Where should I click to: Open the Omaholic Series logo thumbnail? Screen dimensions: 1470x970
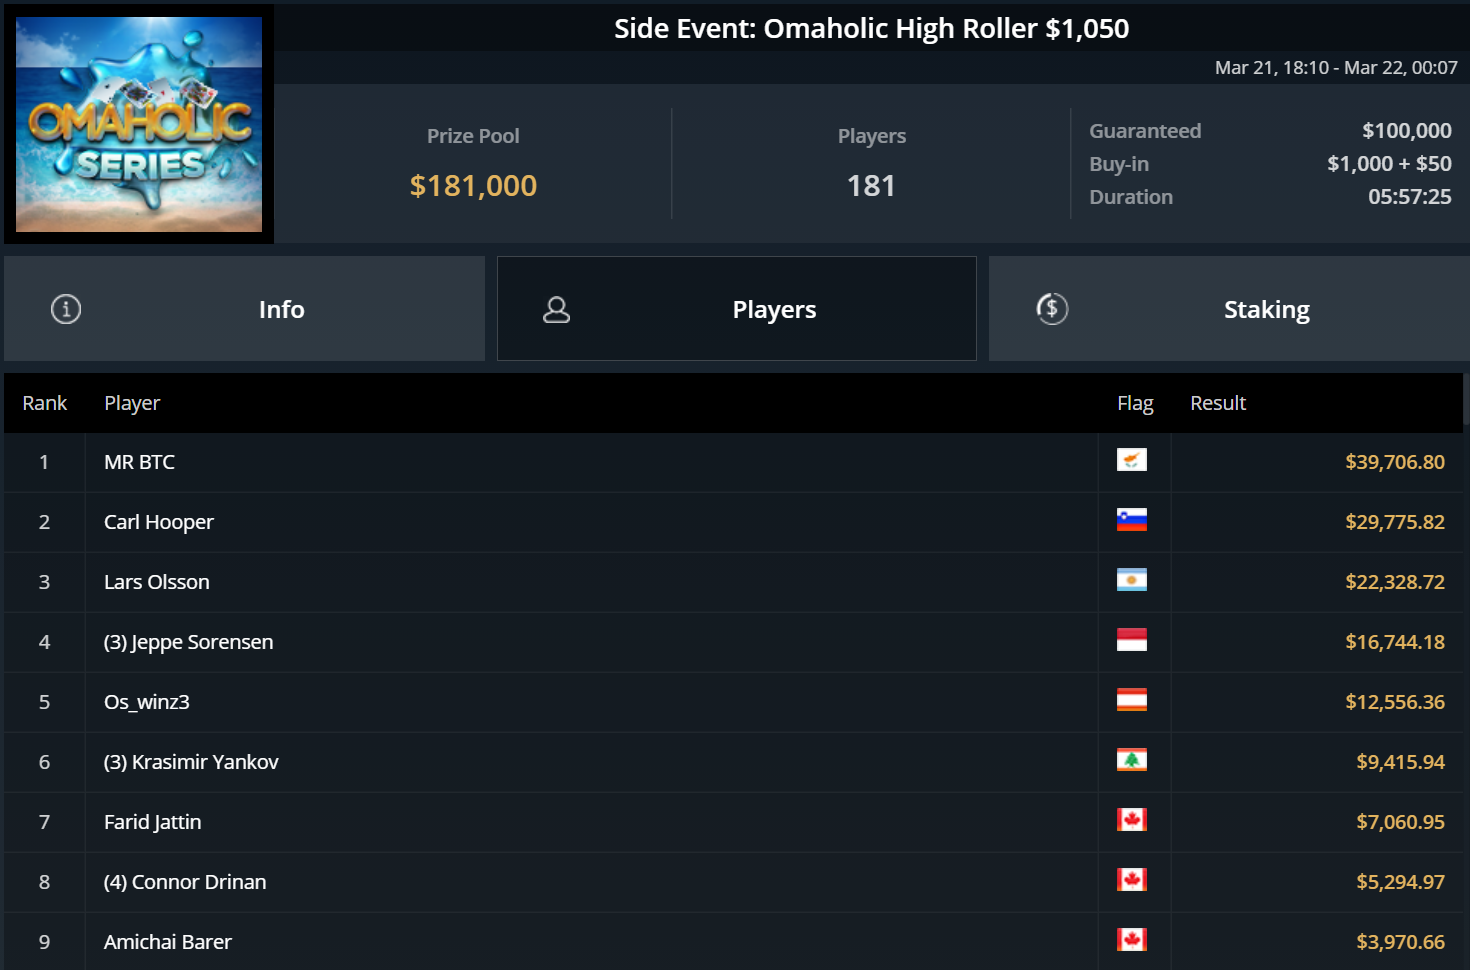[x=139, y=124]
